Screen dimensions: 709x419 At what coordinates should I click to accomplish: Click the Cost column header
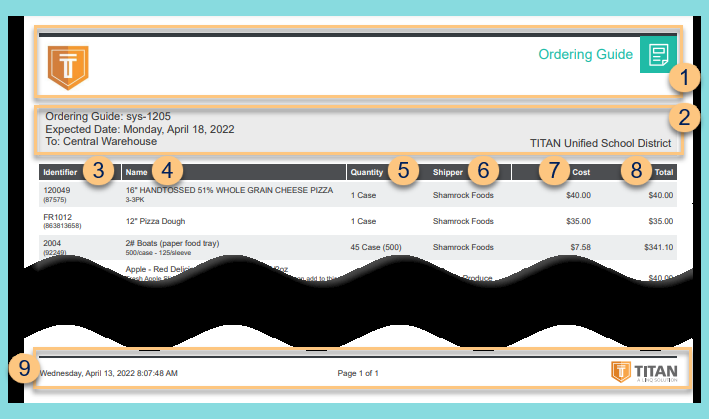581,172
